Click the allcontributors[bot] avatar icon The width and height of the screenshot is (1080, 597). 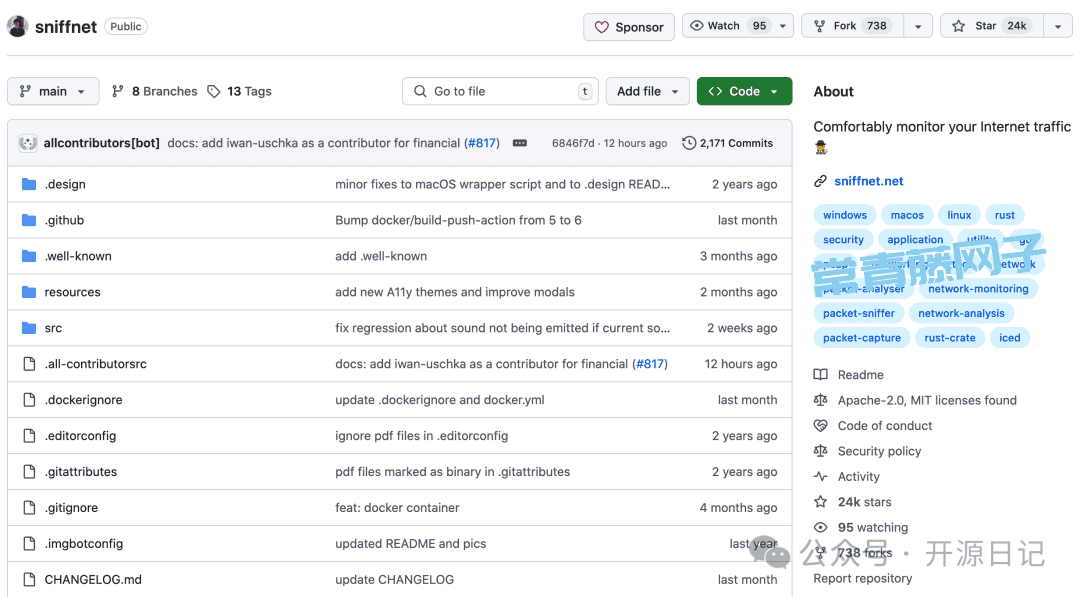tap(28, 143)
